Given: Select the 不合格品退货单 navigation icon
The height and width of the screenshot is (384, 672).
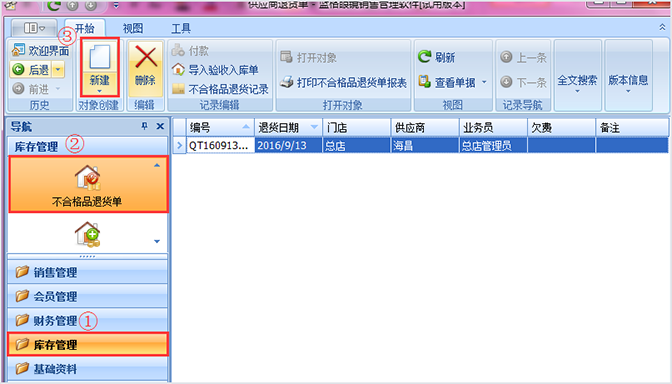Looking at the screenshot, I should click(87, 177).
